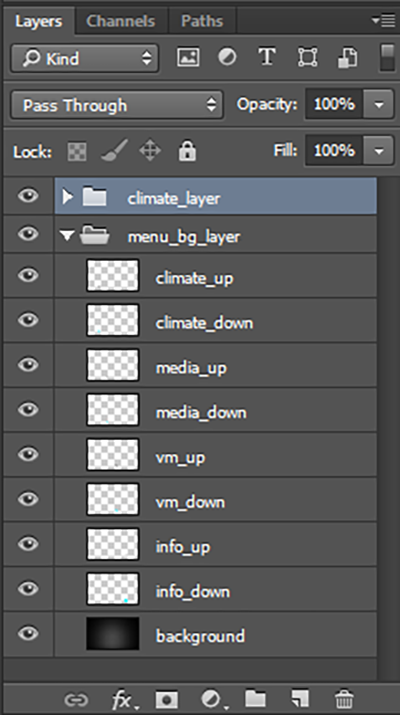Lock transparent pixels icon
This screenshot has height=715, width=400.
(x=77, y=151)
